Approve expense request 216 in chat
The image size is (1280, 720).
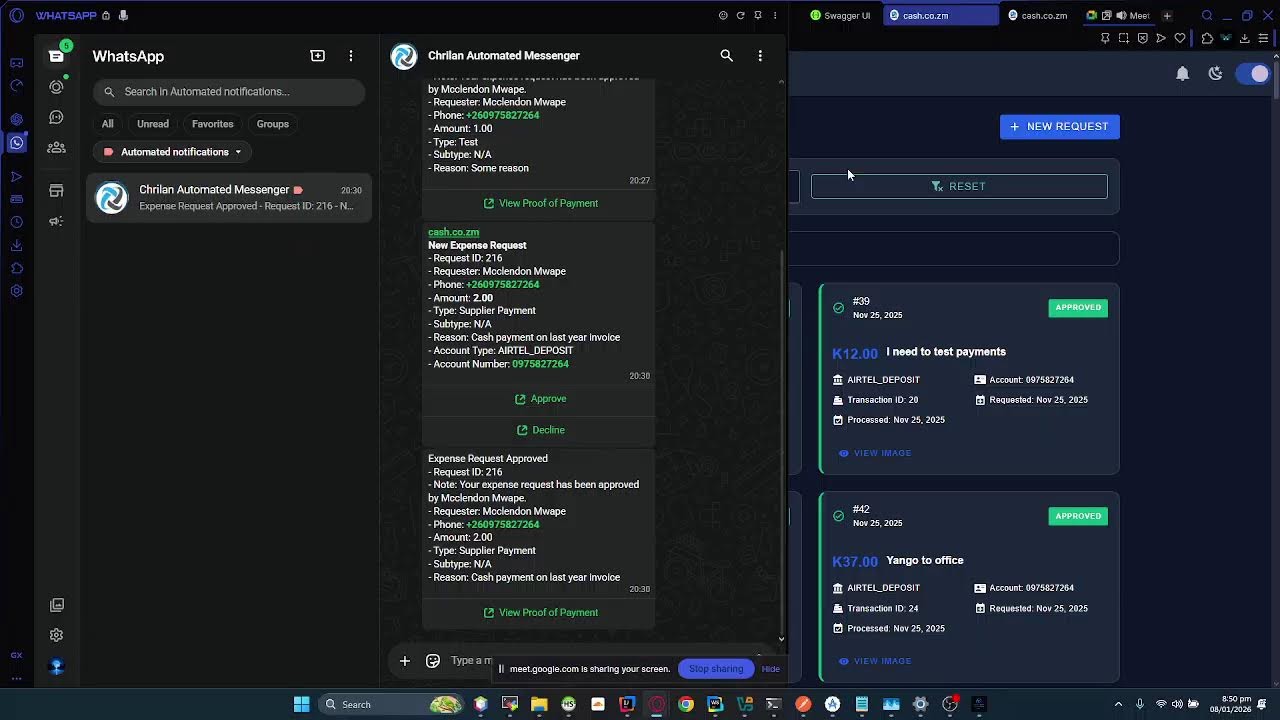[540, 399]
